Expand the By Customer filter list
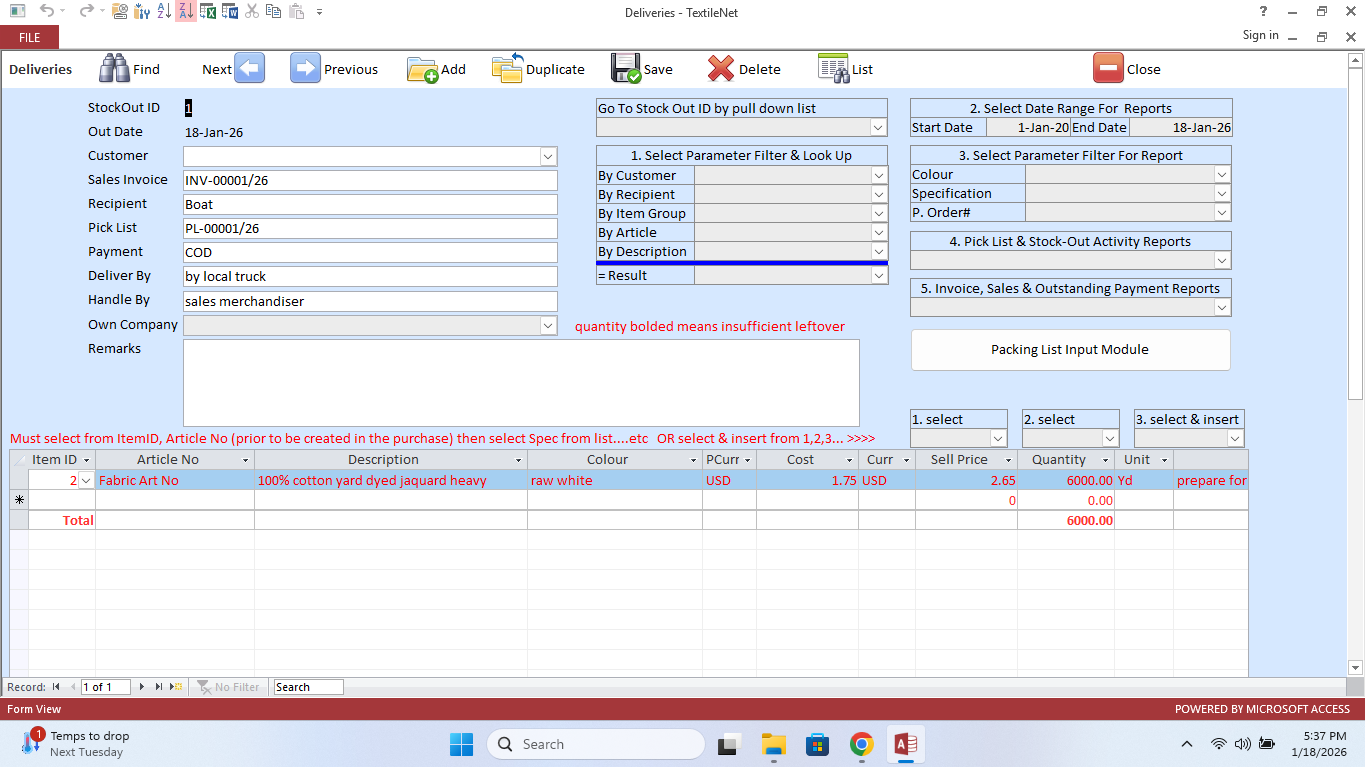This screenshot has height=767, width=1365. click(877, 175)
